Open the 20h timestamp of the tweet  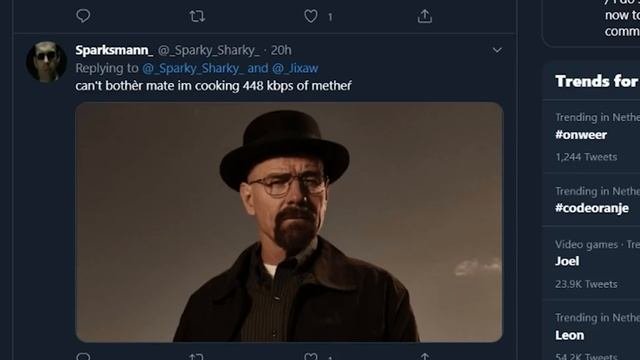tap(281, 50)
